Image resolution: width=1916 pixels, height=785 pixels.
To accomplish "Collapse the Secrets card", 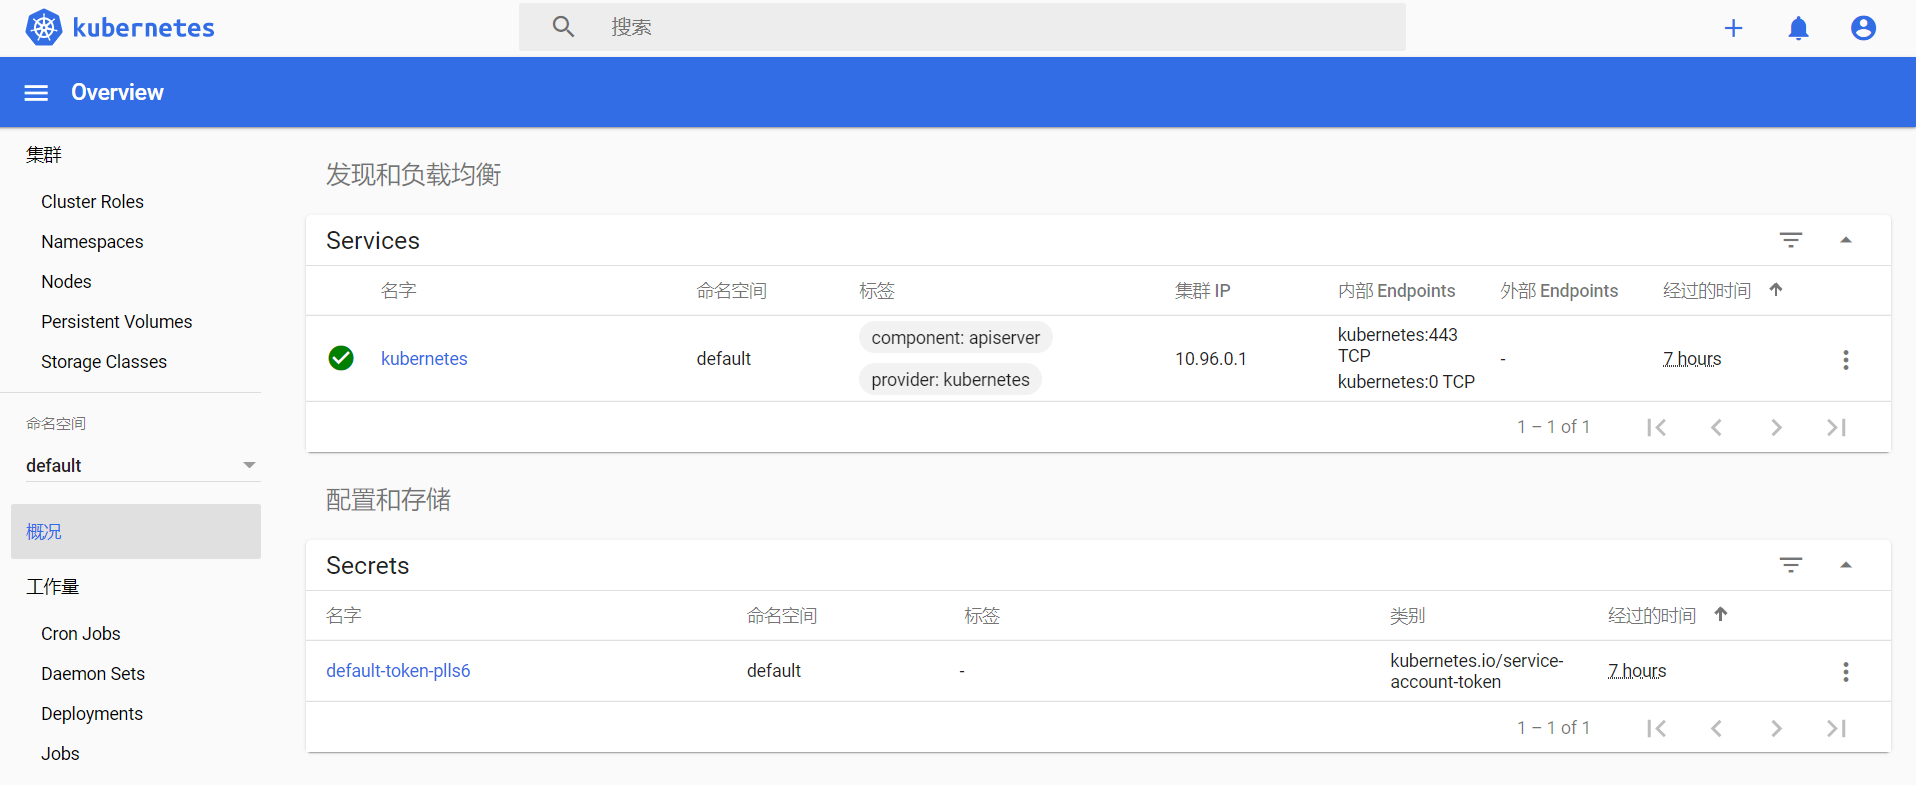I will [x=1846, y=565].
